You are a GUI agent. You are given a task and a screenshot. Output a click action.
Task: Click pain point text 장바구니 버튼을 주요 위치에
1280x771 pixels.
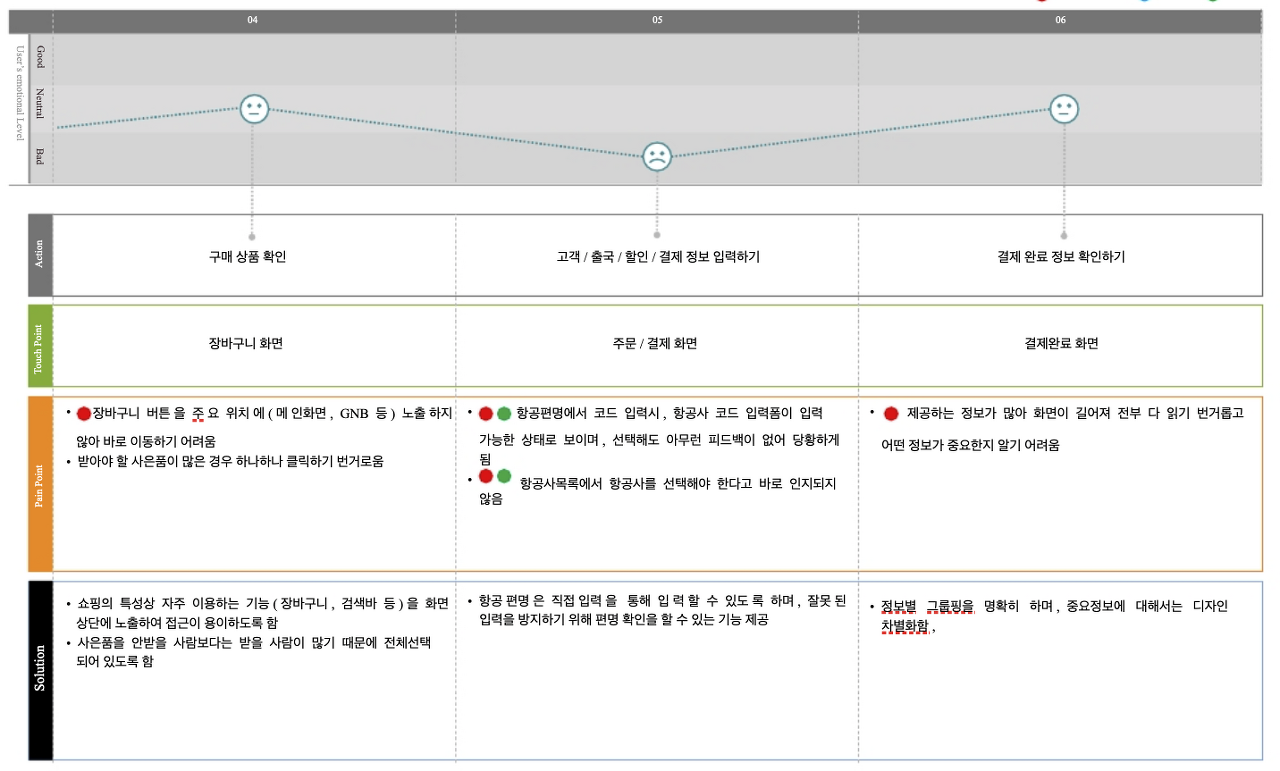[265, 426]
